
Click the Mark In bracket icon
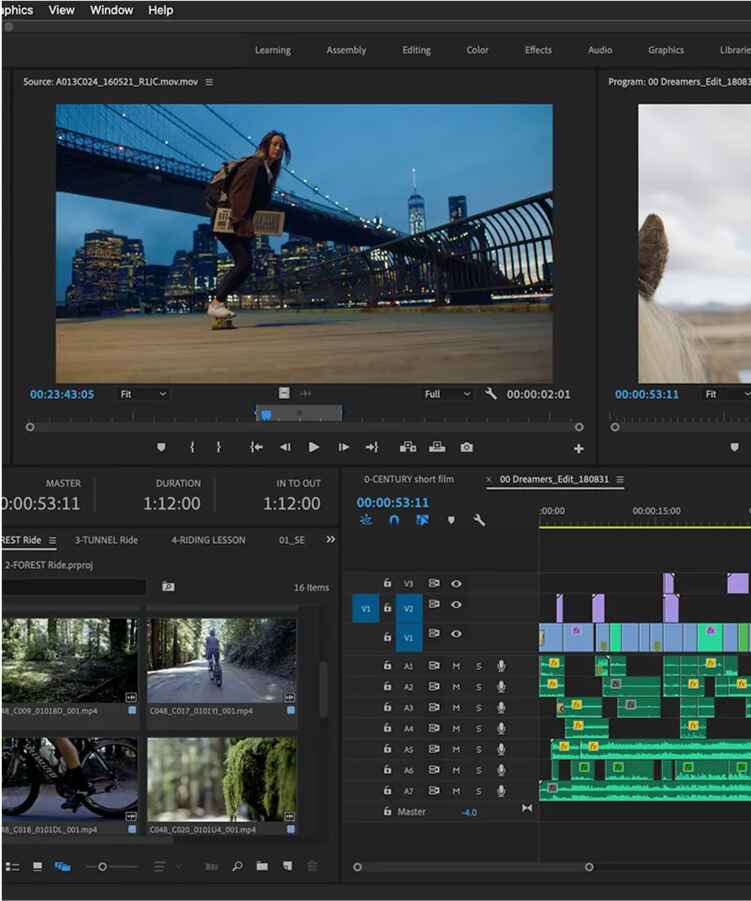(x=192, y=447)
